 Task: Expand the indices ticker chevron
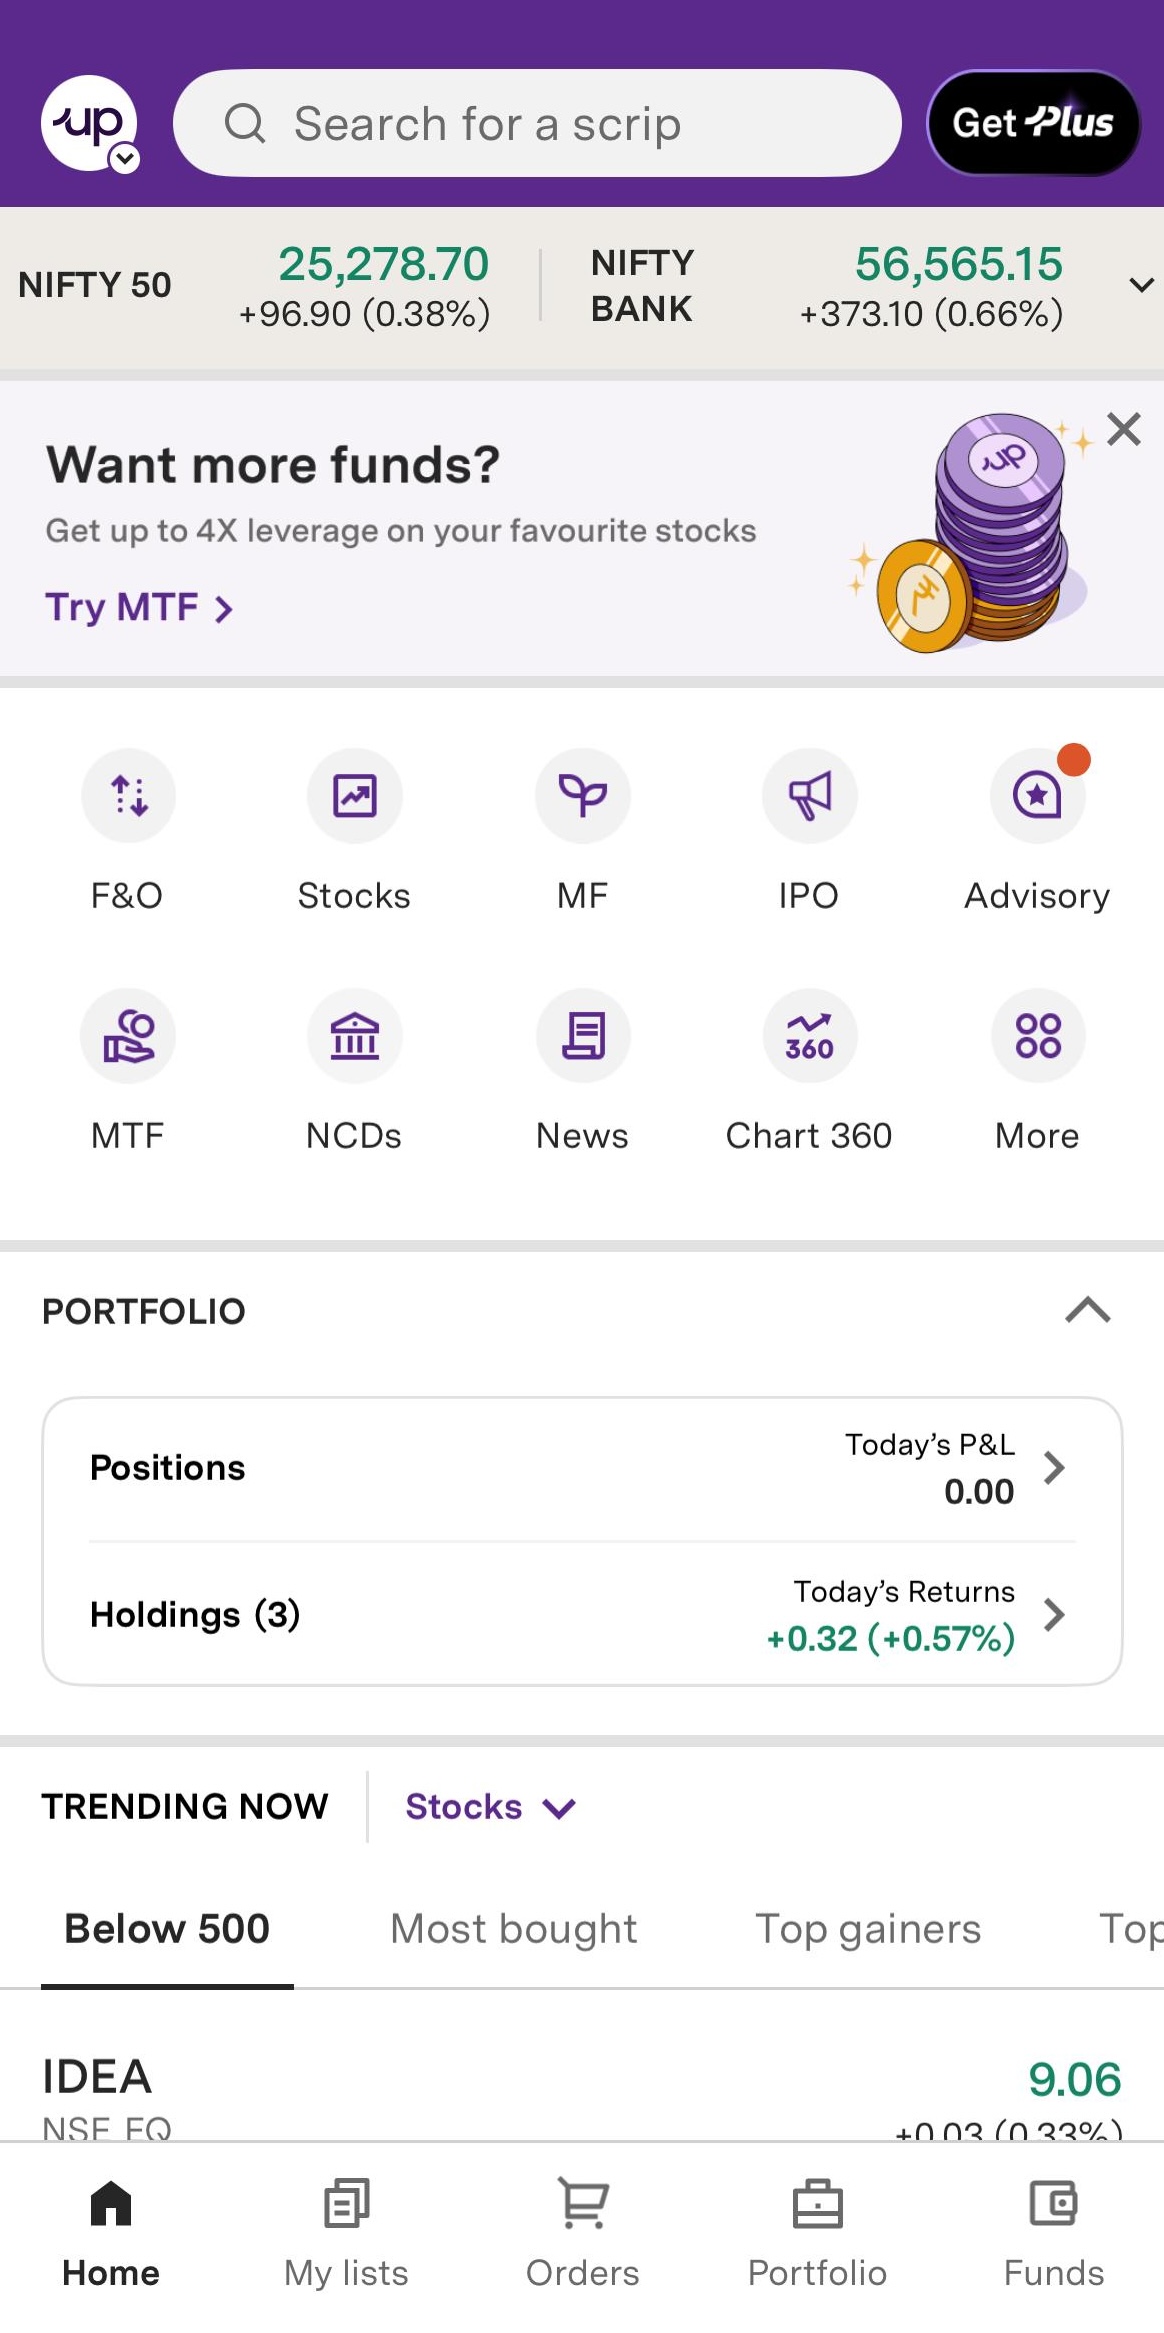pyautogui.click(x=1141, y=285)
